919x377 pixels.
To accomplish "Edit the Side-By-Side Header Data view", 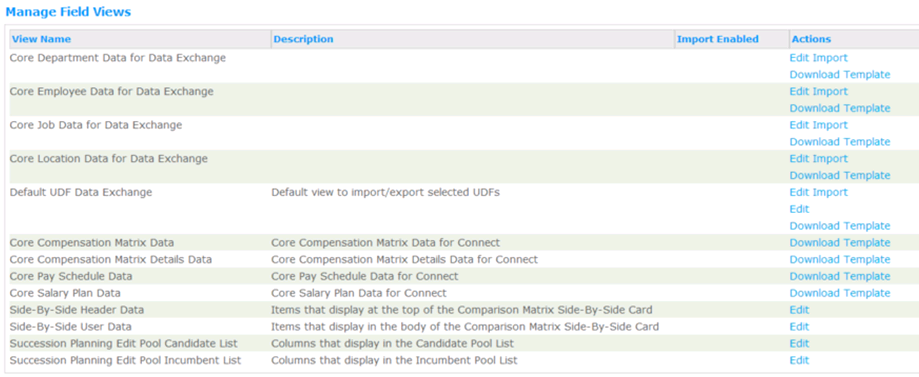I will pos(799,310).
